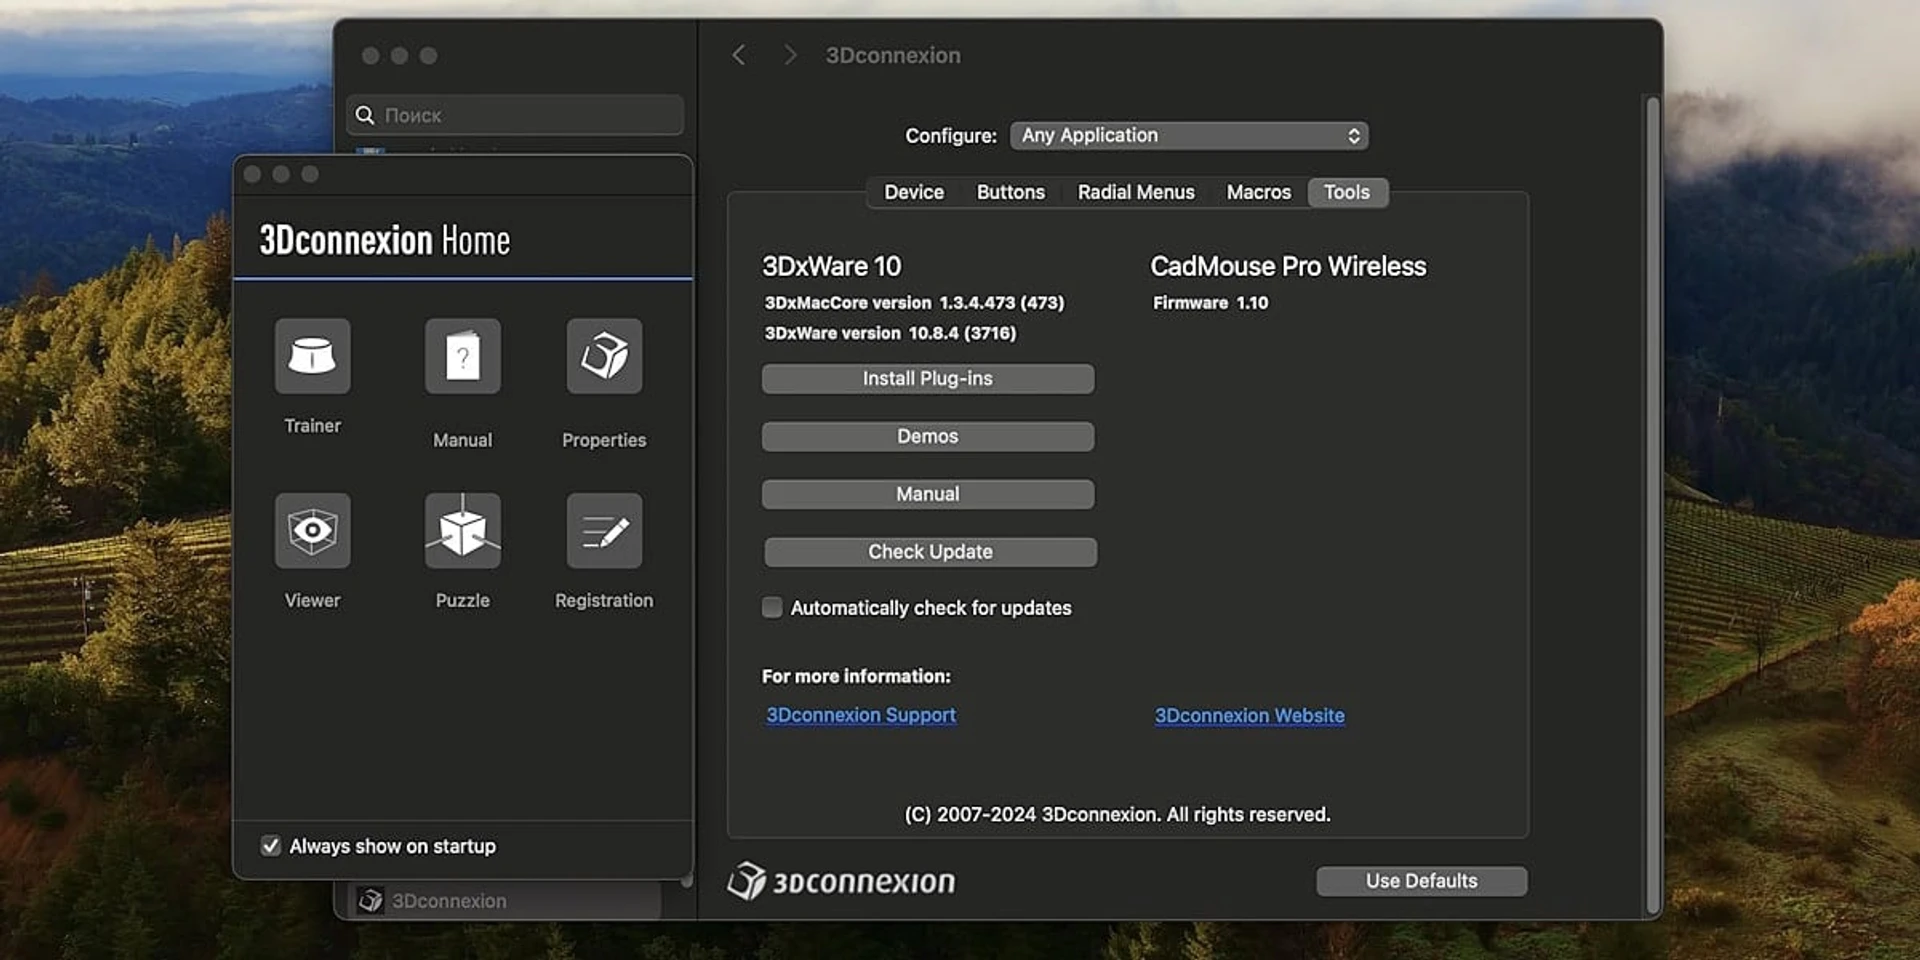Click the Firmware 1.10 text
Screen dimensions: 1920x960
[x=1210, y=303]
